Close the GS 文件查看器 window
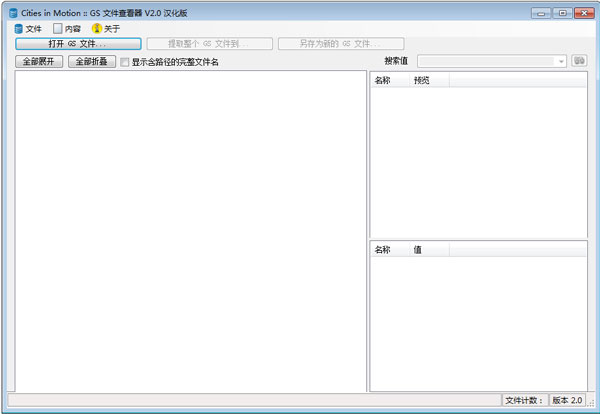 point(584,13)
